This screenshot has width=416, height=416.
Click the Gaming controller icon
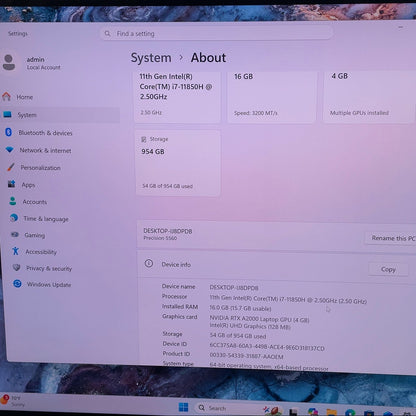tap(15, 234)
